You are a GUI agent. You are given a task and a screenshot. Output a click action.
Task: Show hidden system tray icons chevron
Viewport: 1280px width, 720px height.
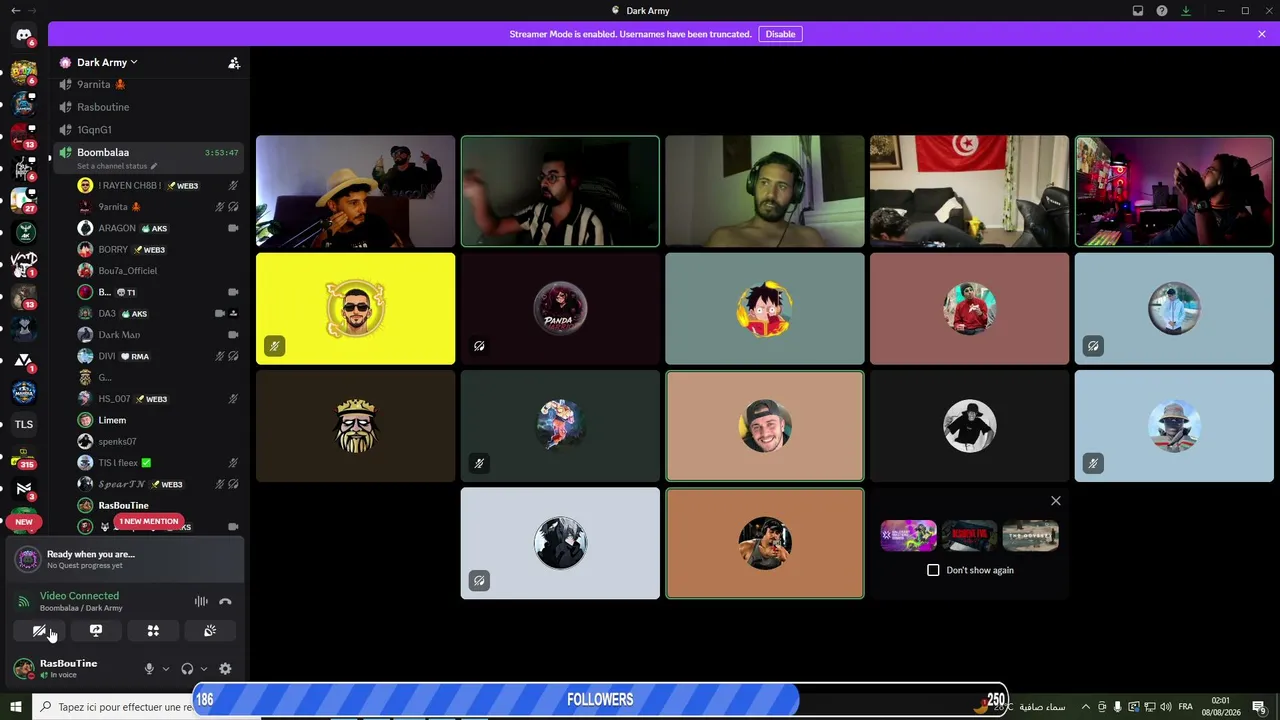pyautogui.click(x=1086, y=707)
